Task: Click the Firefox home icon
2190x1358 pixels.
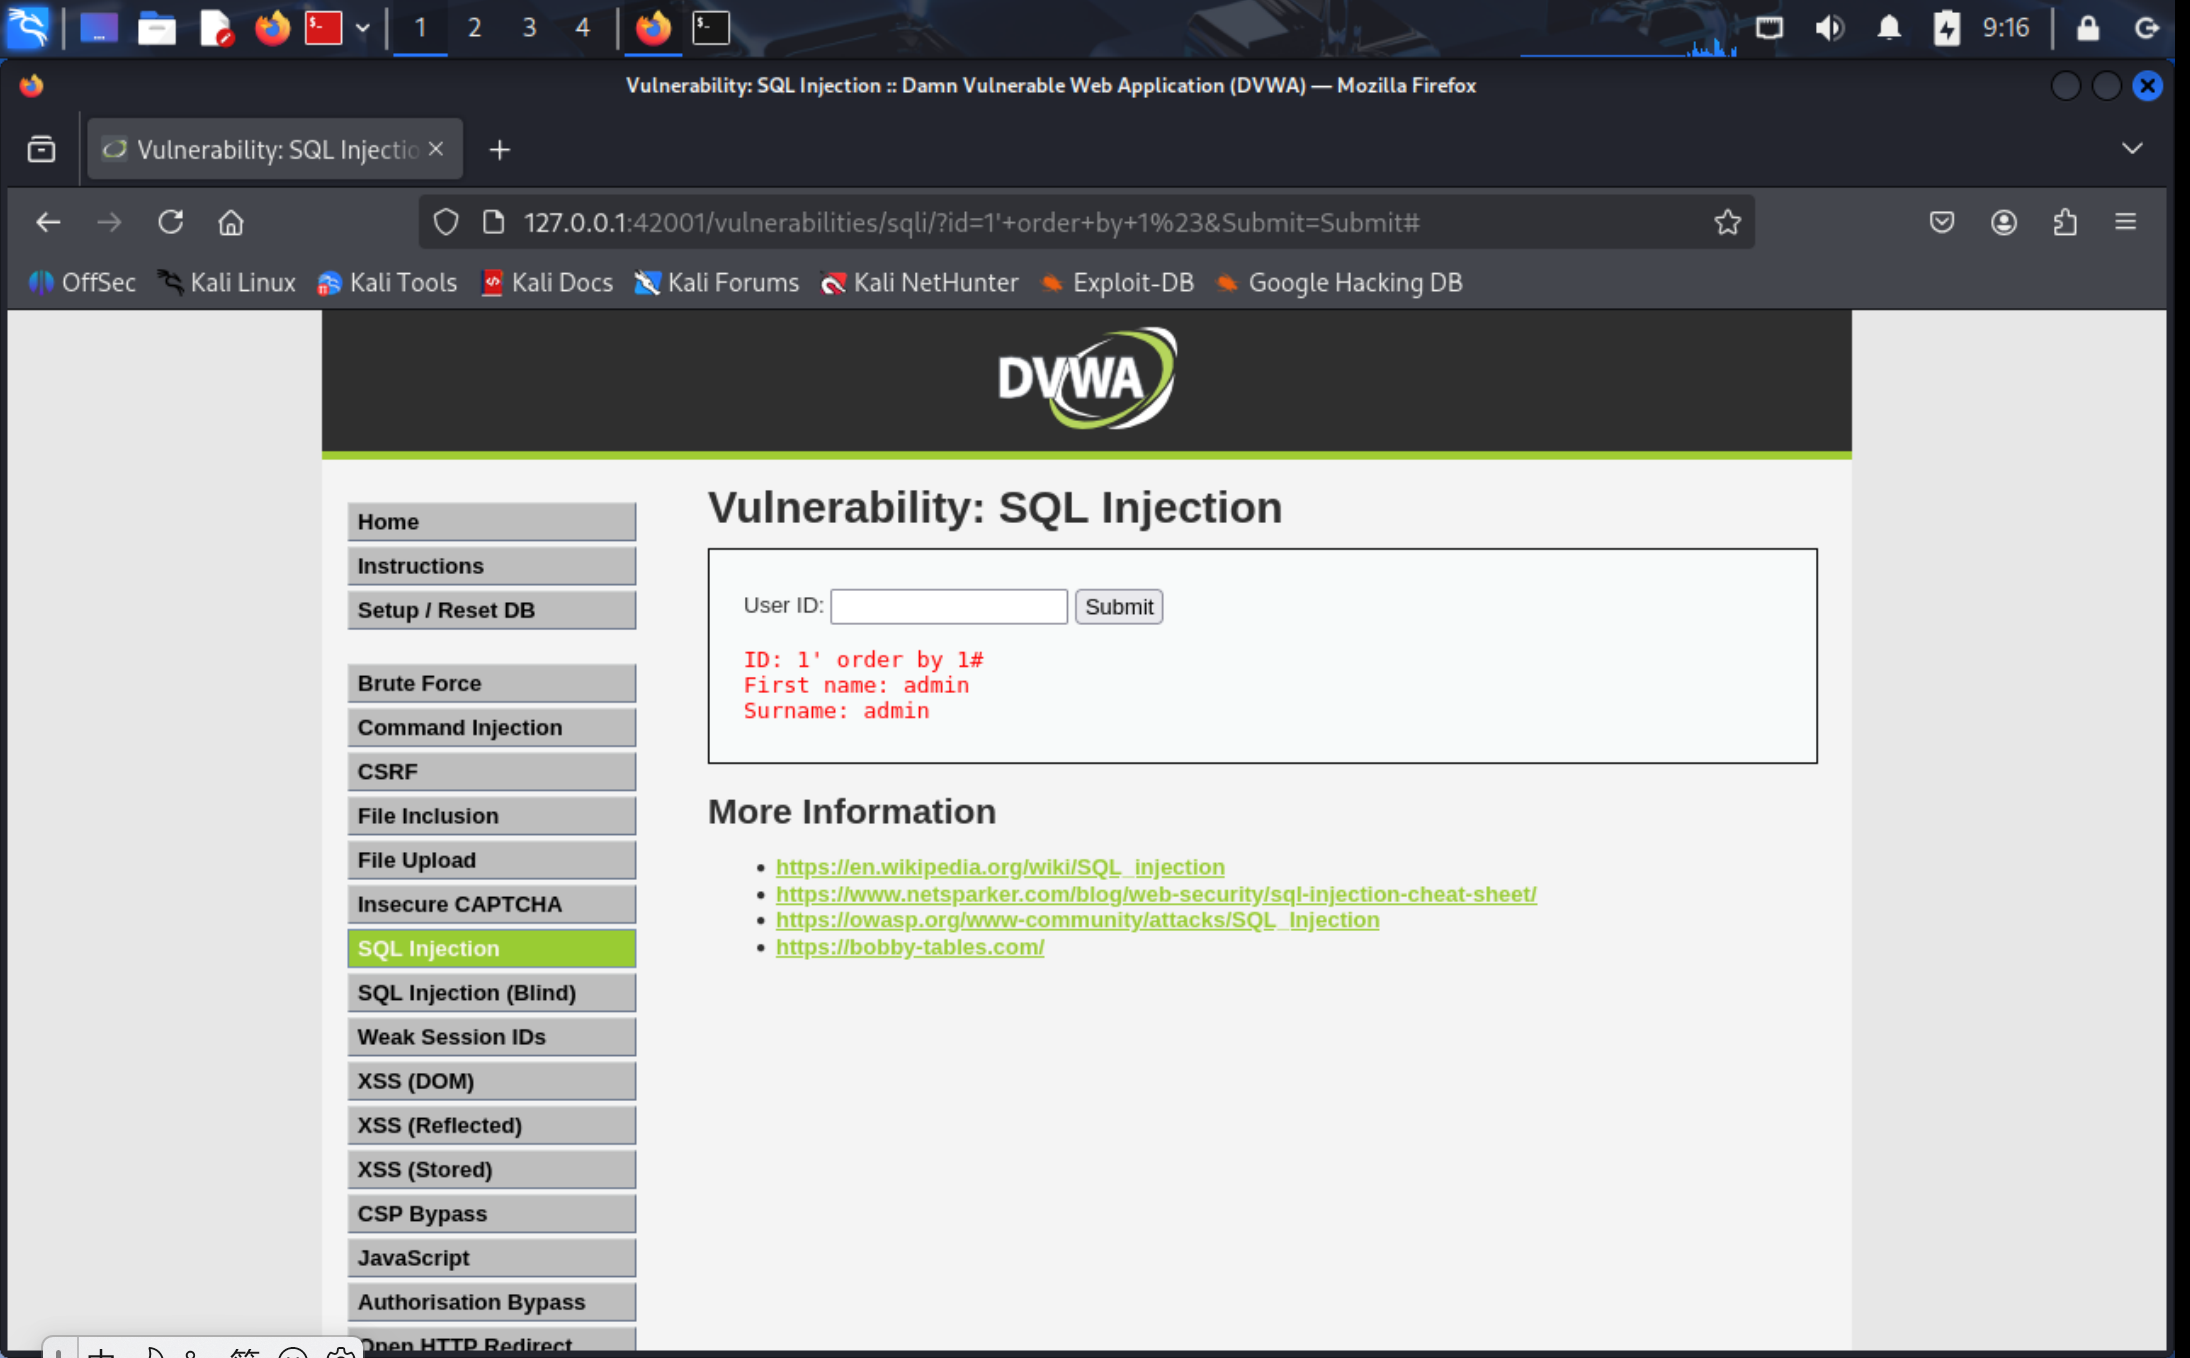Action: tap(231, 222)
